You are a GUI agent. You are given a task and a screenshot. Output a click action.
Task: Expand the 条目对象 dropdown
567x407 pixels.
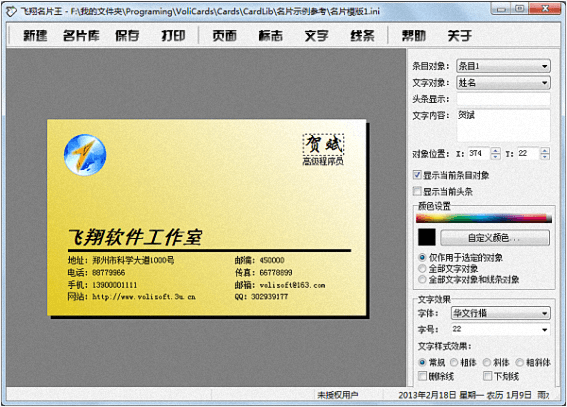coord(503,66)
